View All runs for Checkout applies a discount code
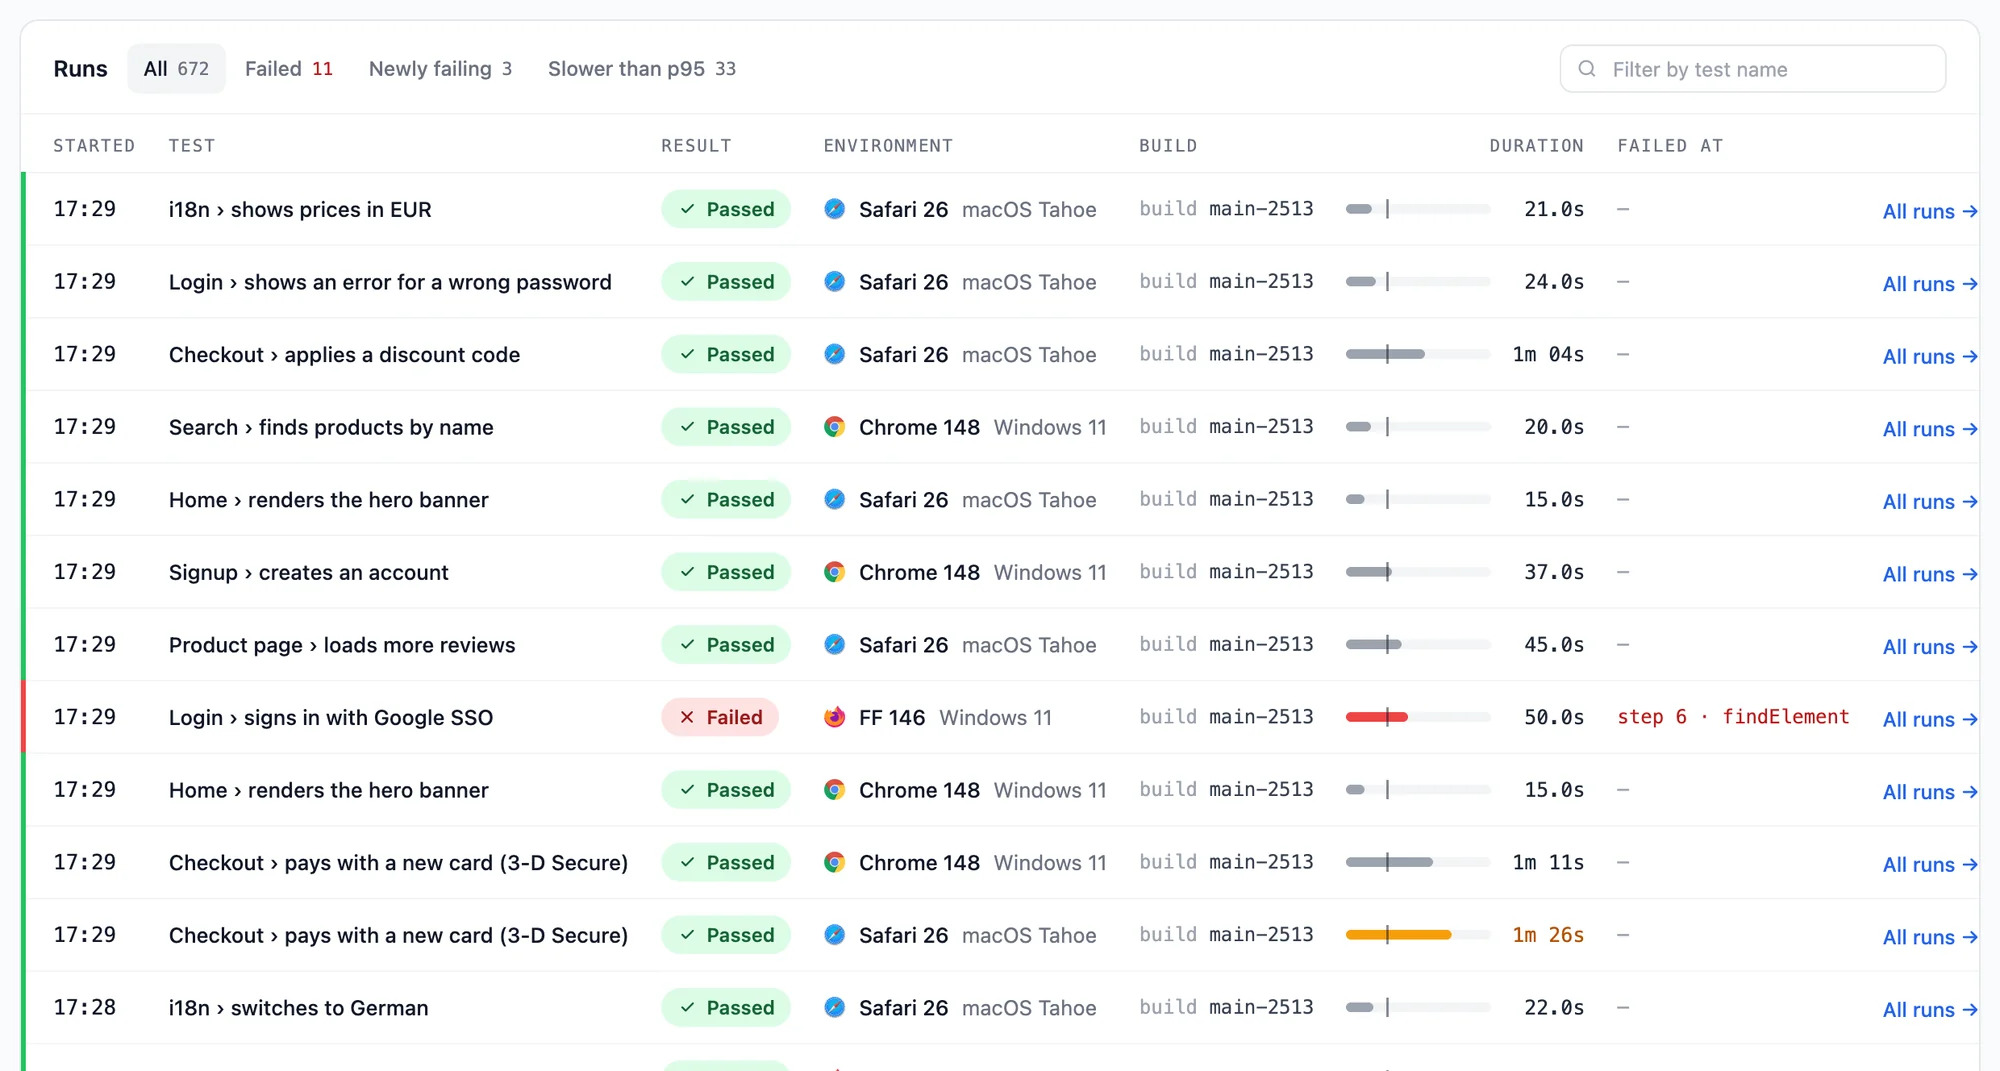The image size is (2000, 1071). (x=1930, y=356)
